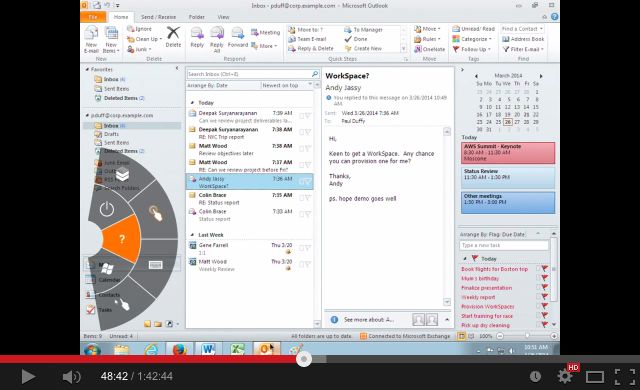Open the Move dropdown in ribbon
Viewport: 640px width, 390px height.
pyautogui.click(x=427, y=29)
